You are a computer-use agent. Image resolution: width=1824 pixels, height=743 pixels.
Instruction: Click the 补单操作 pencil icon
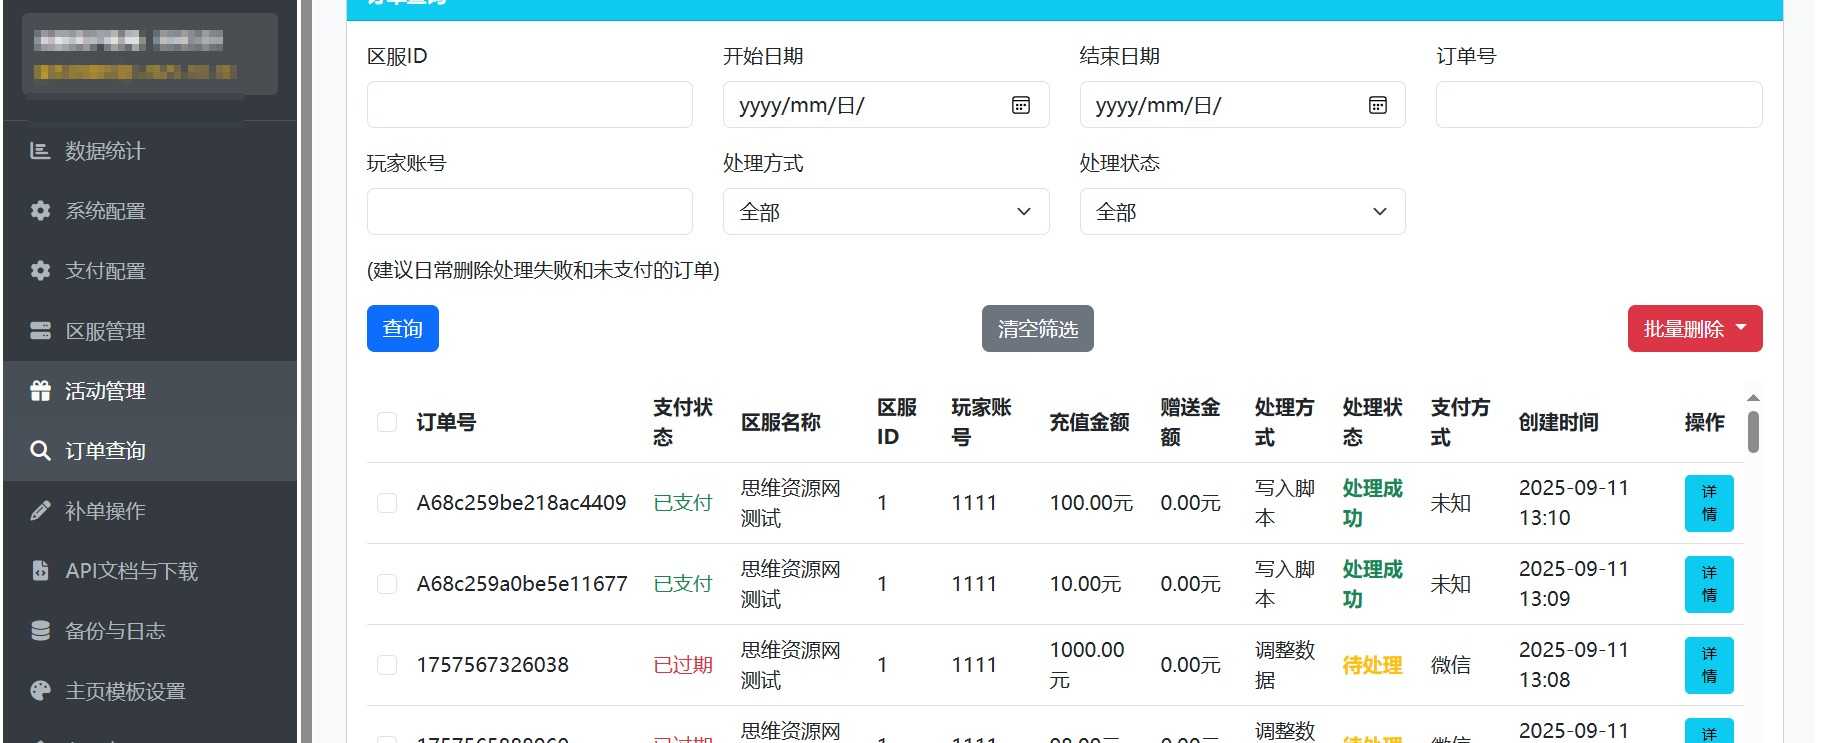tap(40, 511)
